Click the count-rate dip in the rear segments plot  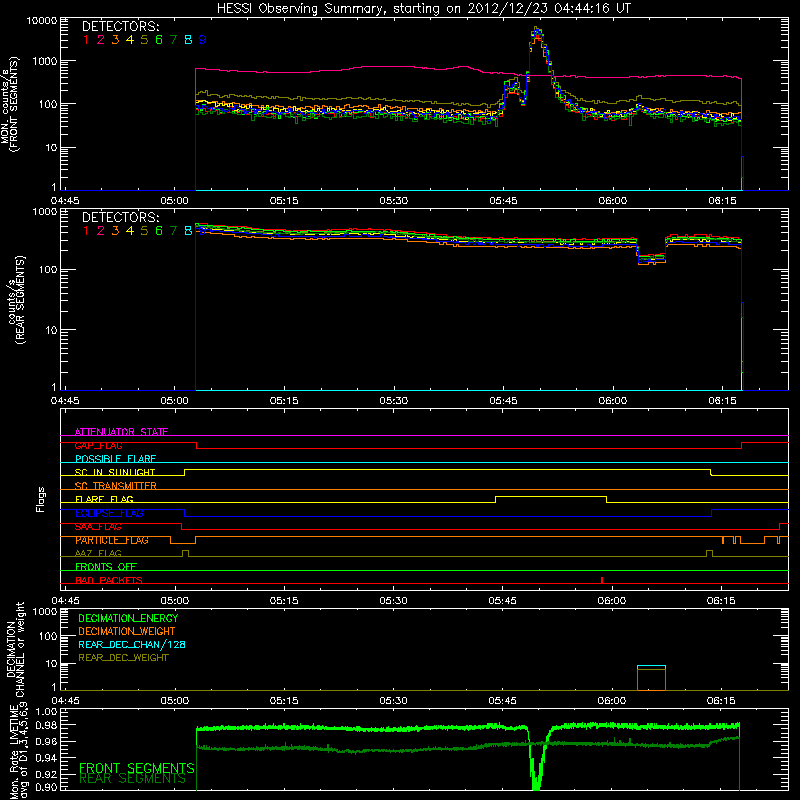coord(652,258)
